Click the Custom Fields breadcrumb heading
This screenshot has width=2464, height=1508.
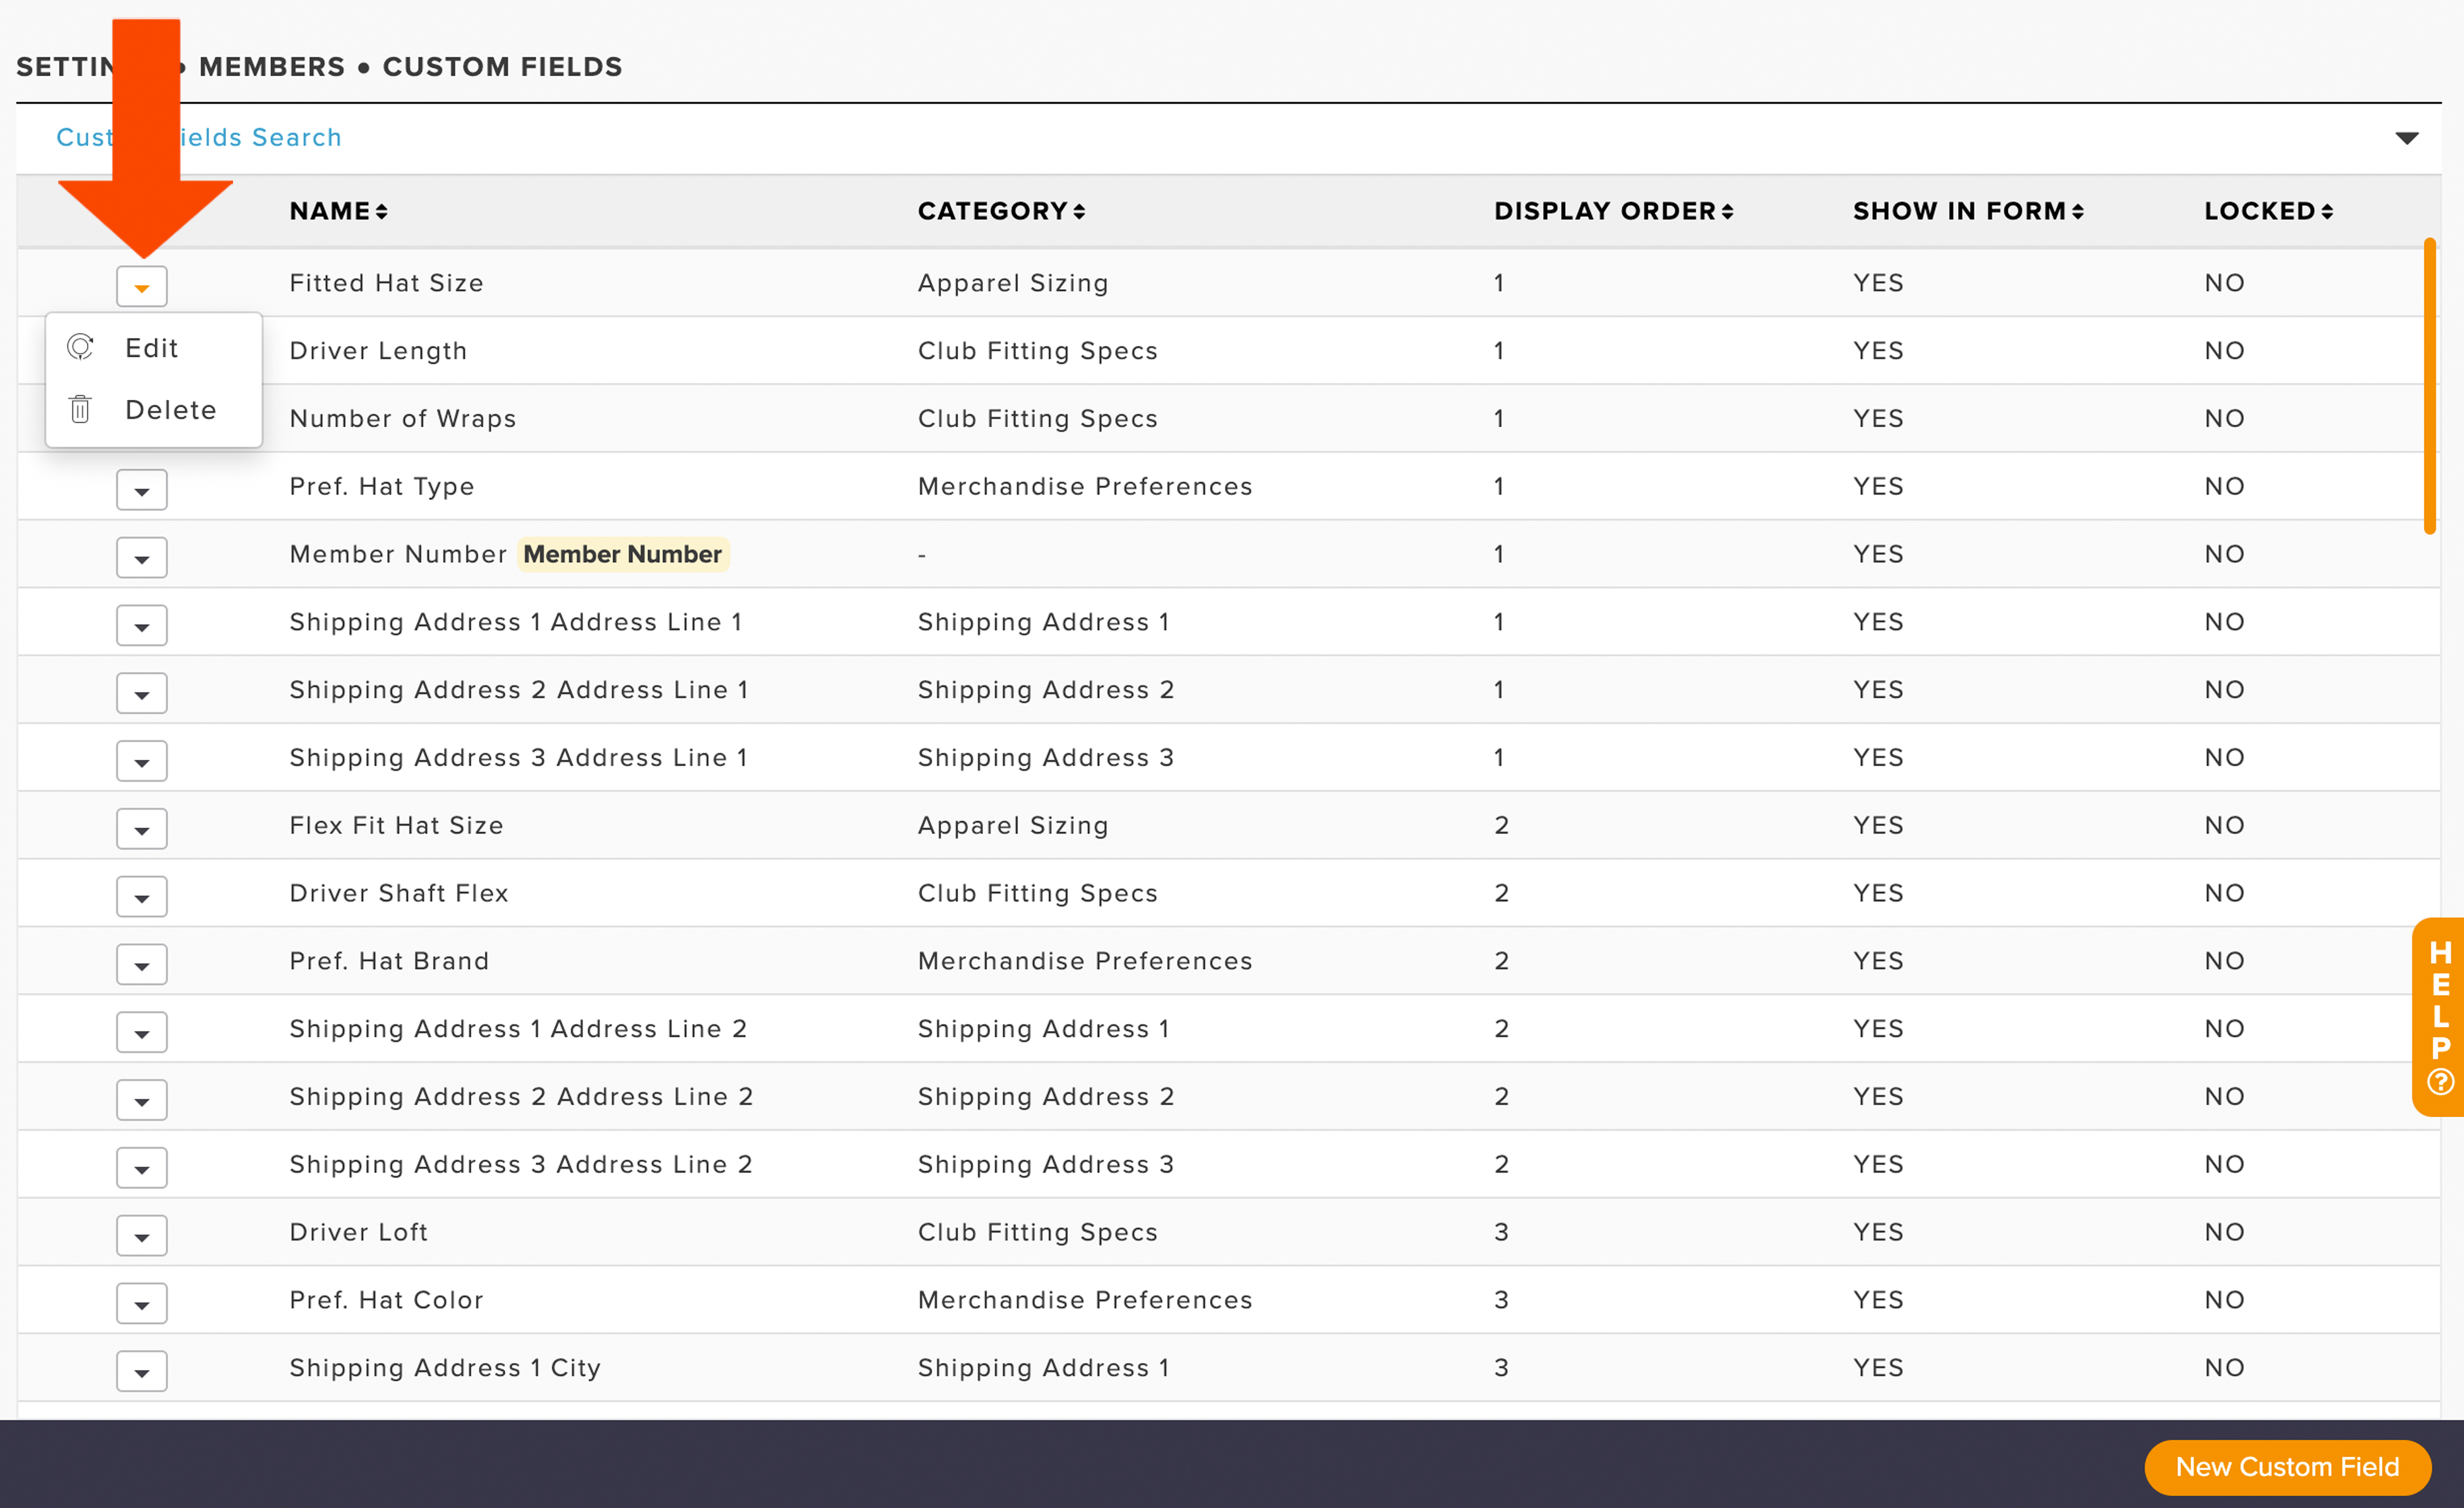point(502,67)
